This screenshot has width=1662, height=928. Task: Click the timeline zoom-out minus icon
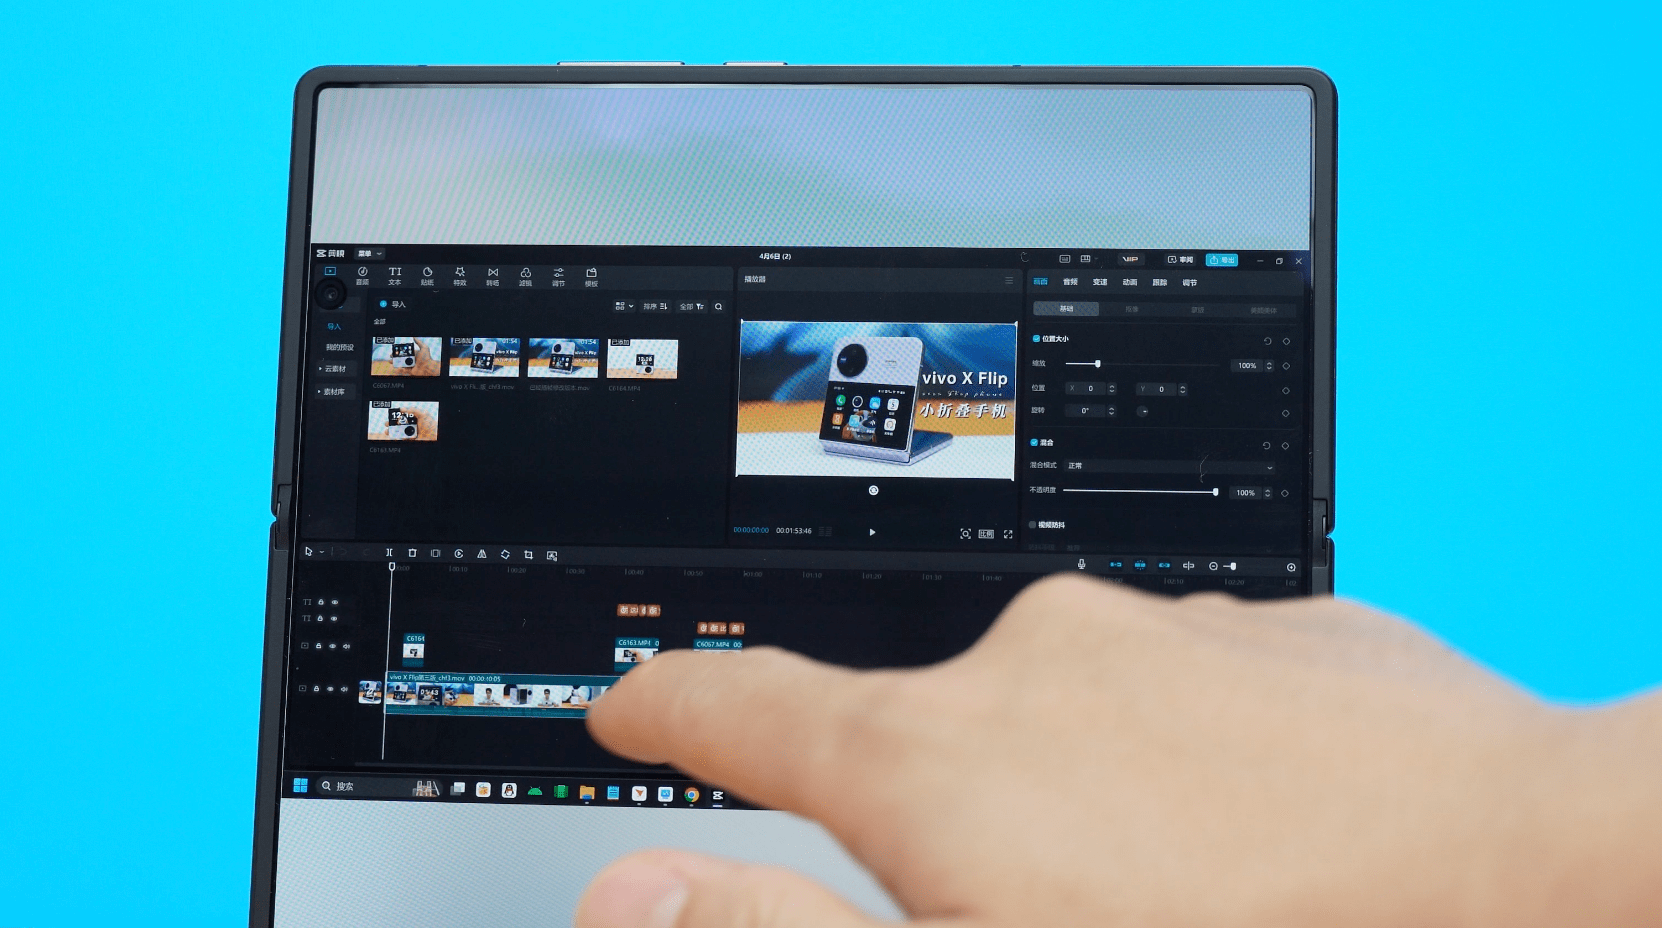click(x=1213, y=566)
